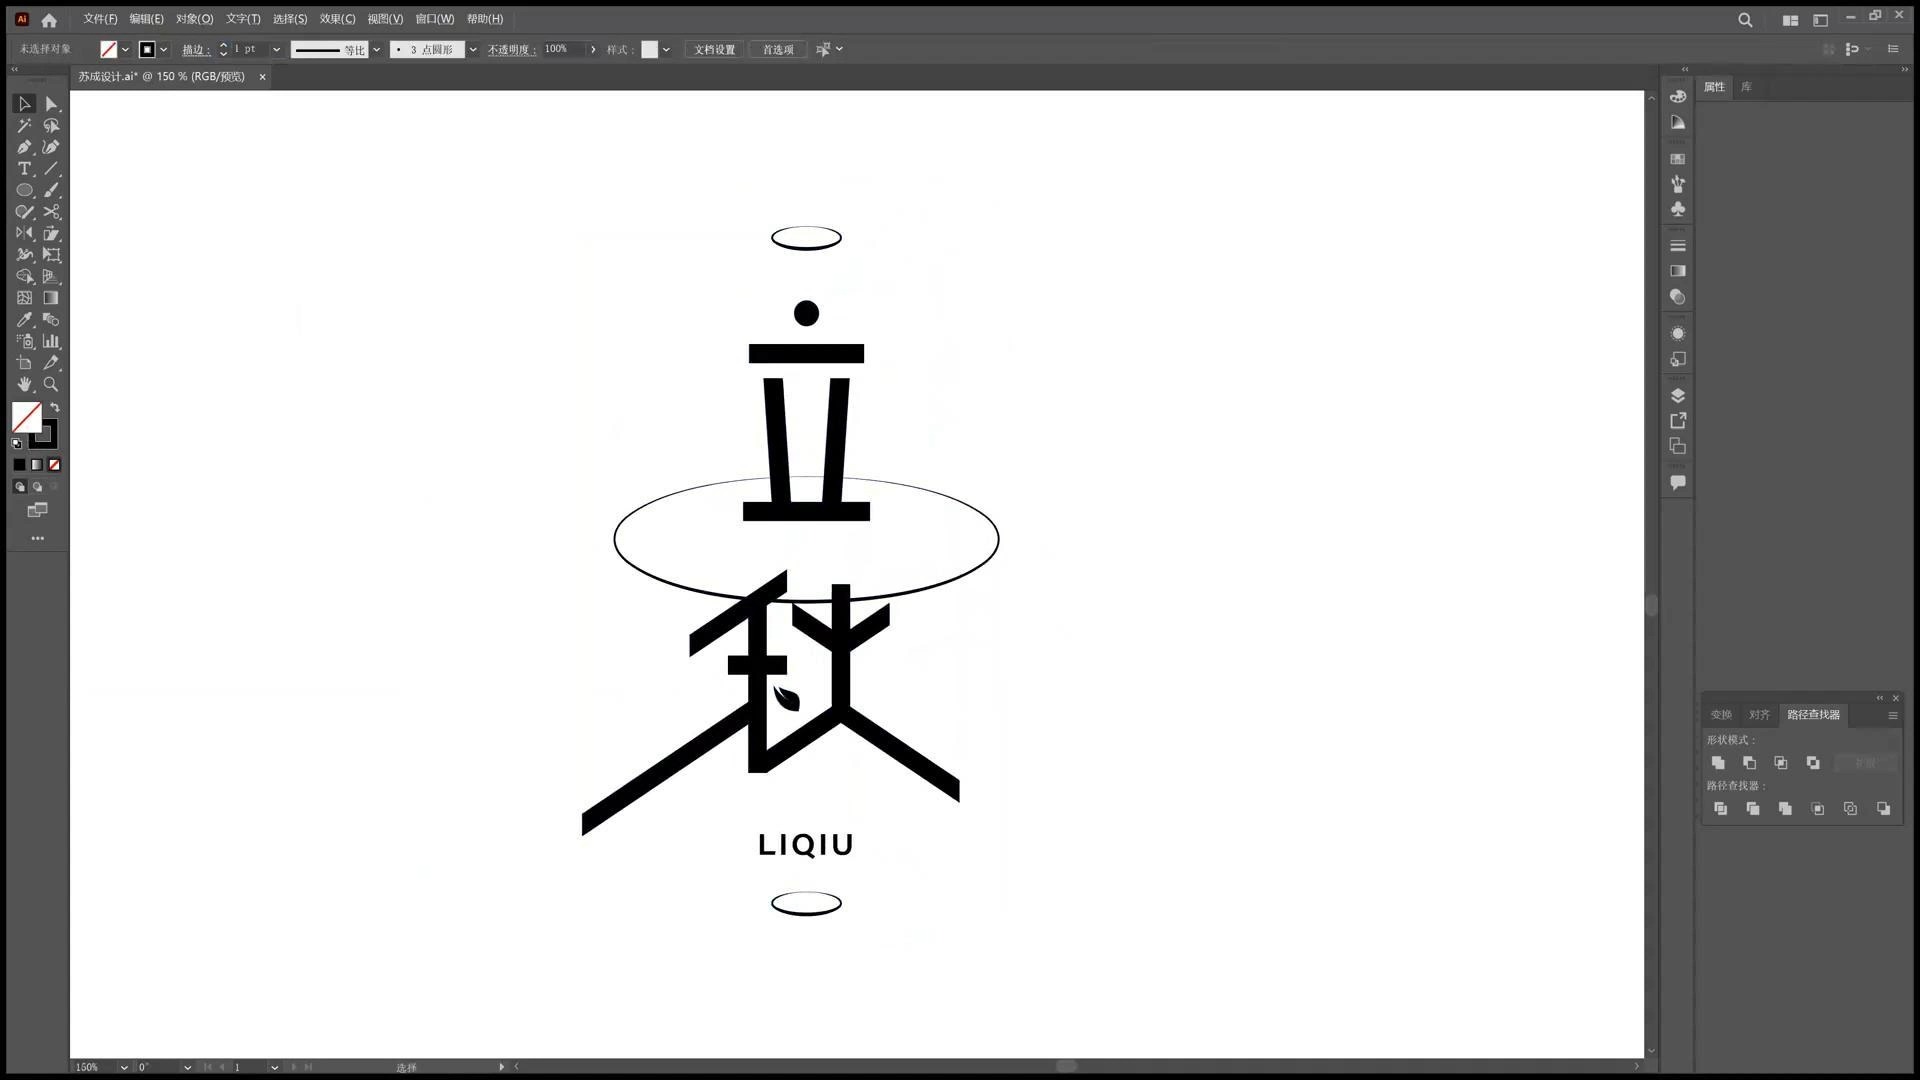Viewport: 1920px width, 1080px height.
Task: Switch to the 库 tab
Action: tap(1746, 87)
